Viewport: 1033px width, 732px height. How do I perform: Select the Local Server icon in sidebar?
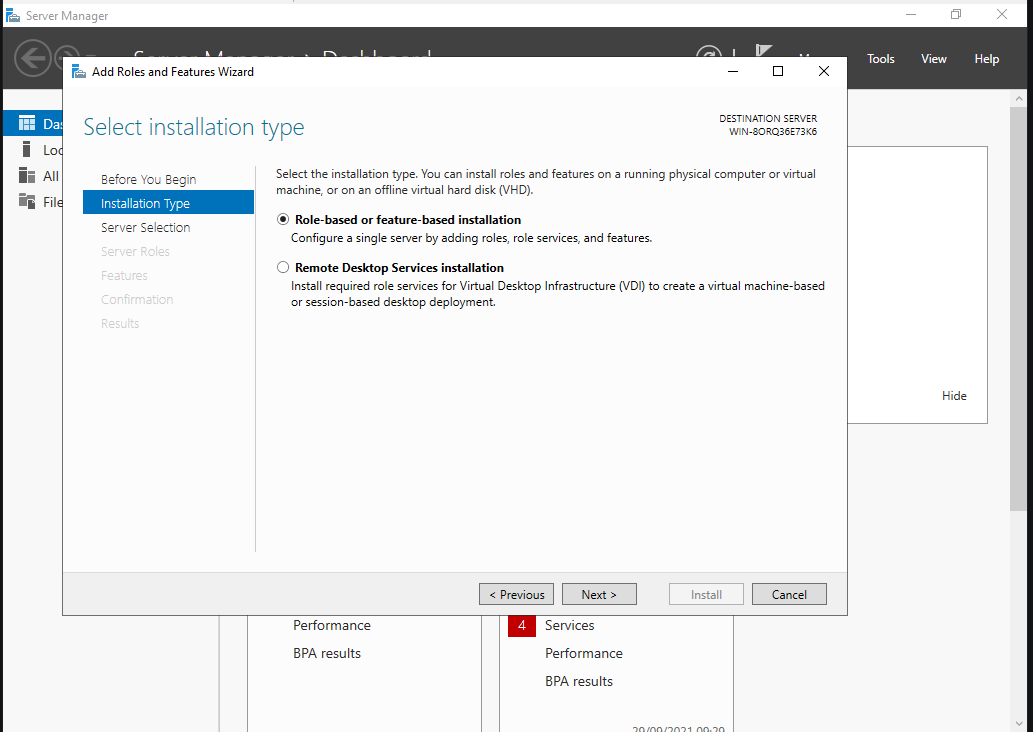tap(26, 150)
